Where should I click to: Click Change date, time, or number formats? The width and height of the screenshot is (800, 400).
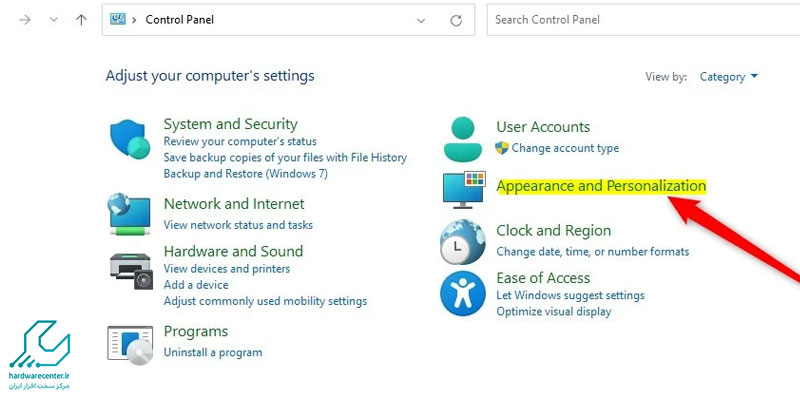[x=593, y=252]
